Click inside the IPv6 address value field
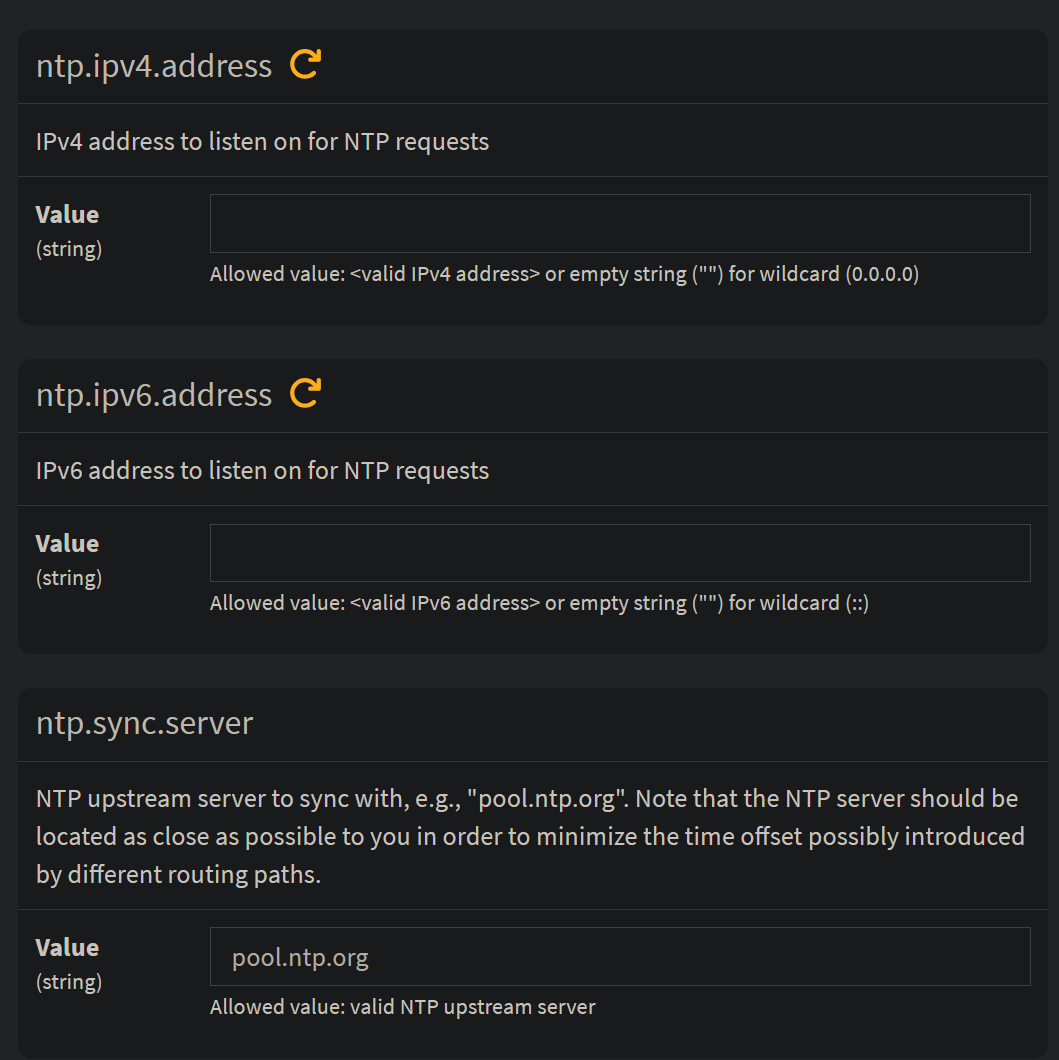The width and height of the screenshot is (1059, 1060). tap(620, 551)
